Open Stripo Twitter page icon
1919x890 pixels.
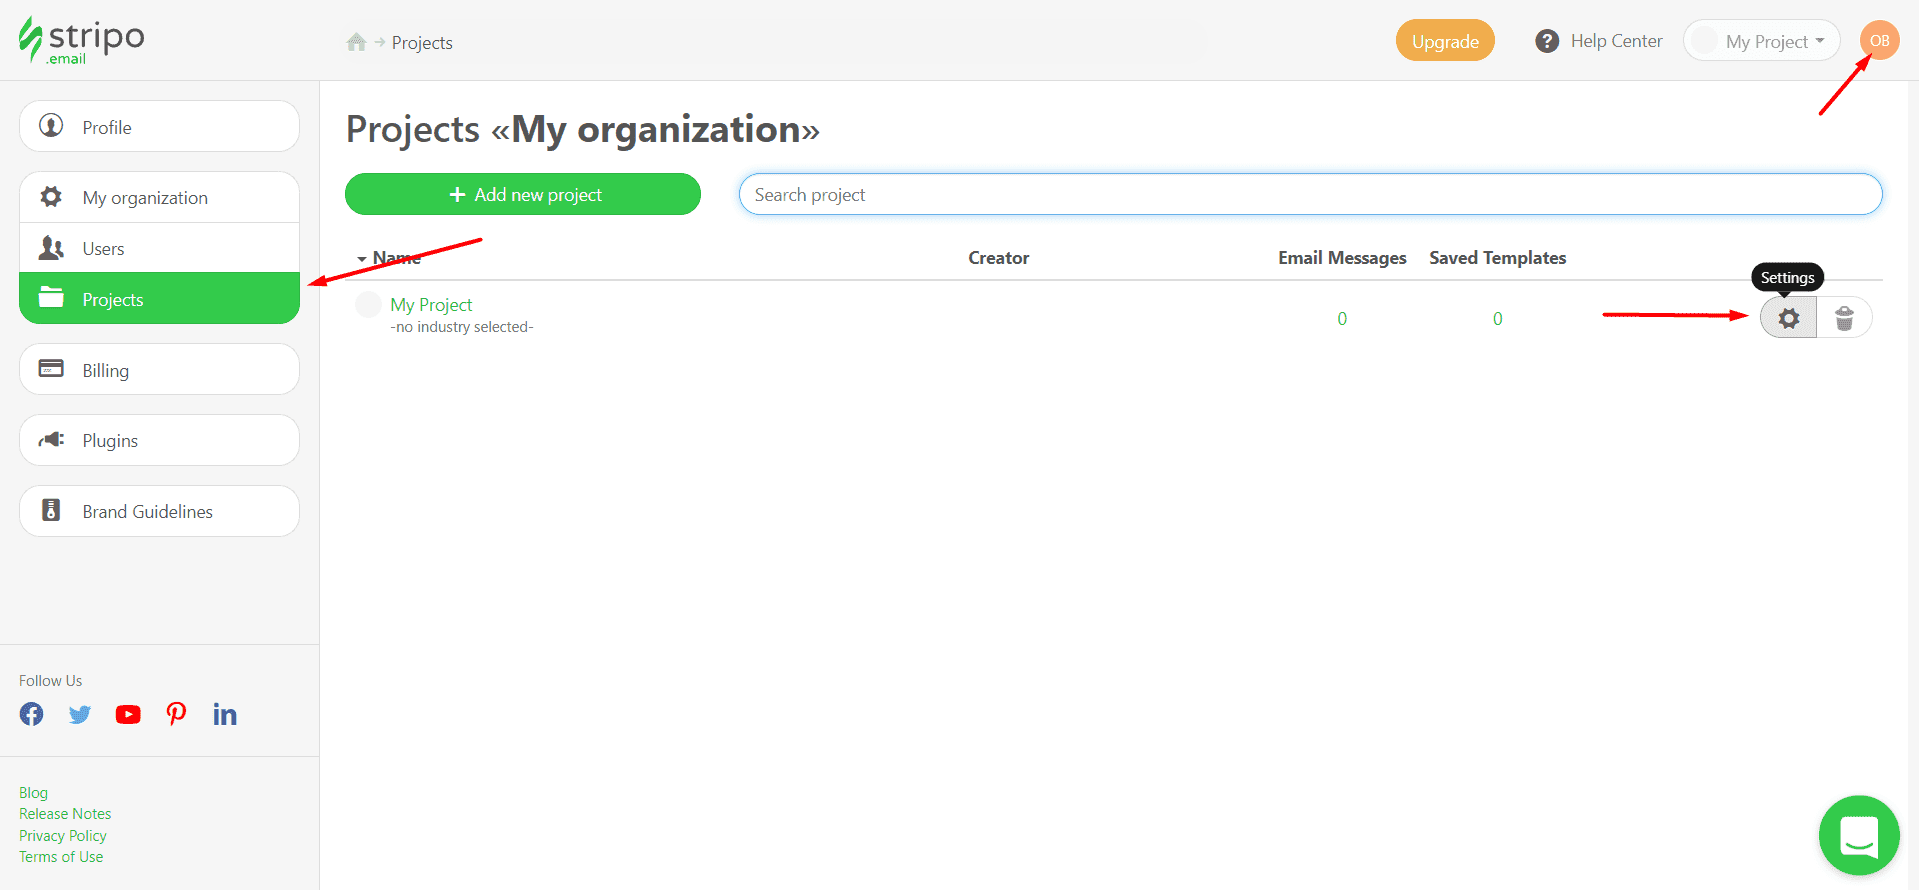pyautogui.click(x=80, y=714)
